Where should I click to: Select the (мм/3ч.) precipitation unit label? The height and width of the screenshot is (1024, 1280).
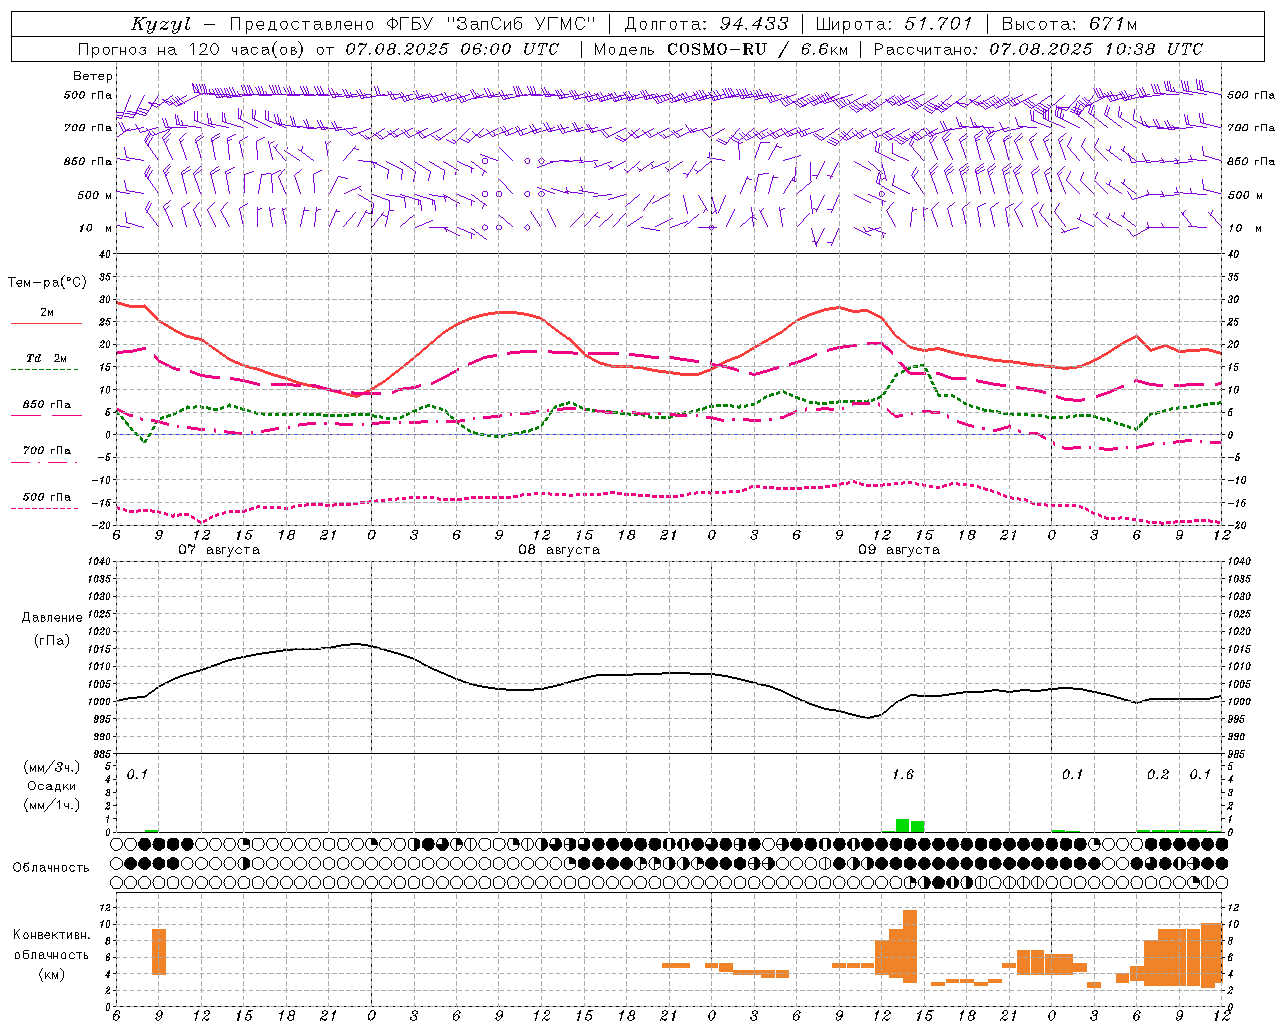click(51, 767)
